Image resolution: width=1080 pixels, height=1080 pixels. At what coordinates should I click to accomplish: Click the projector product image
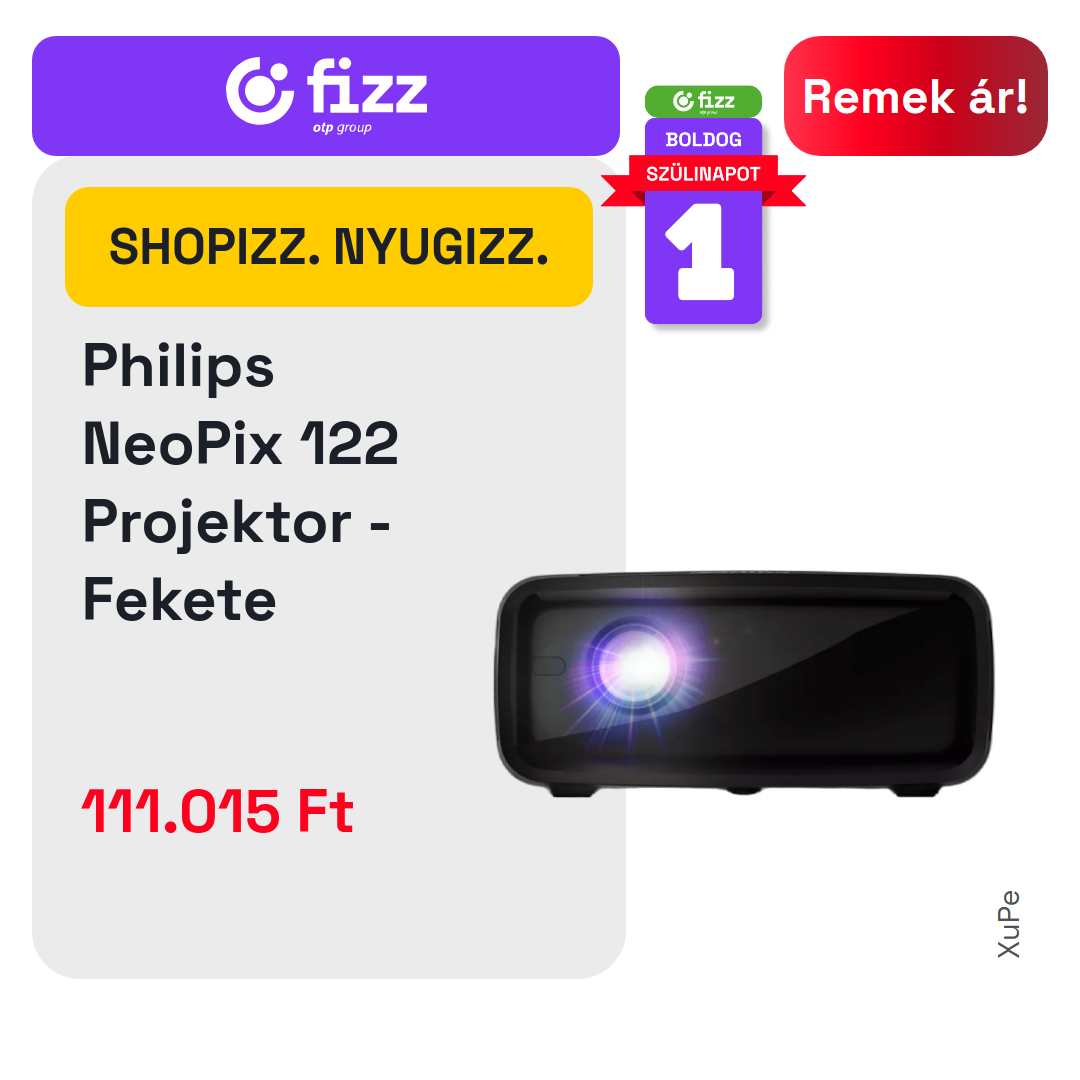point(745,684)
